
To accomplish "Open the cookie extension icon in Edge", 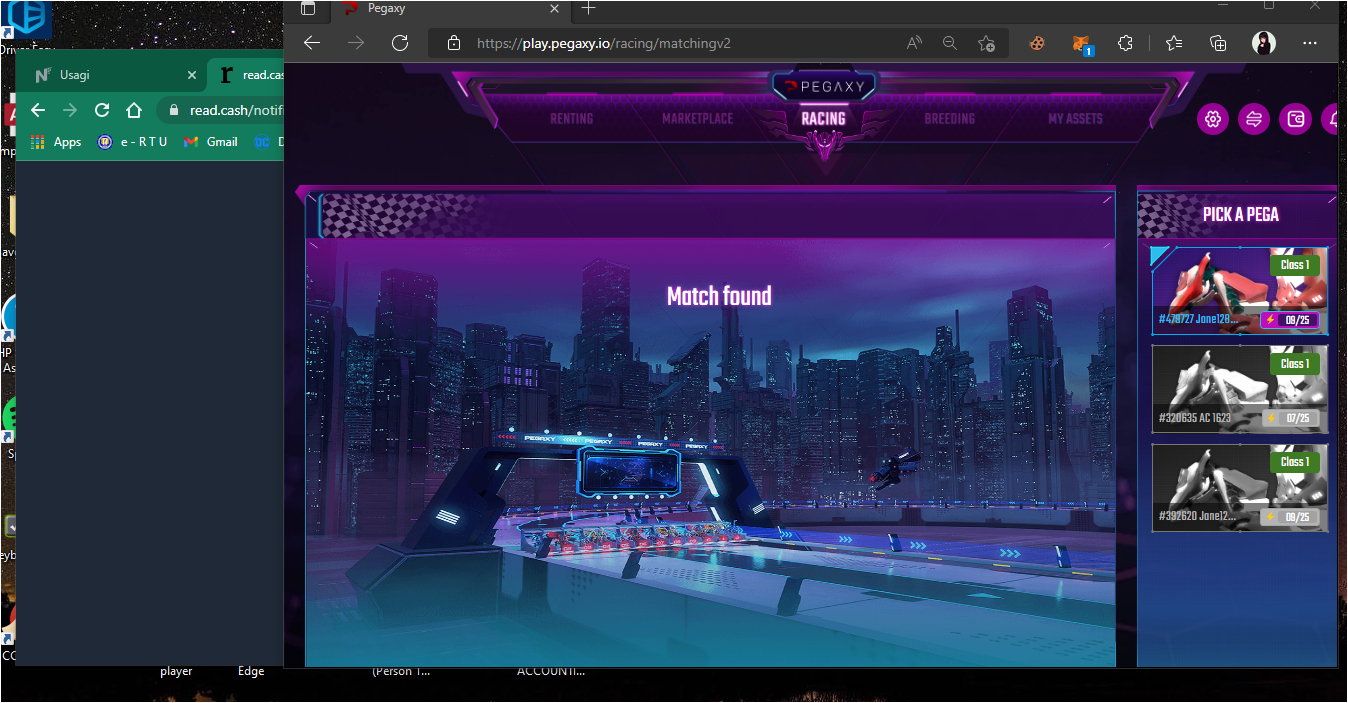I will [1037, 43].
